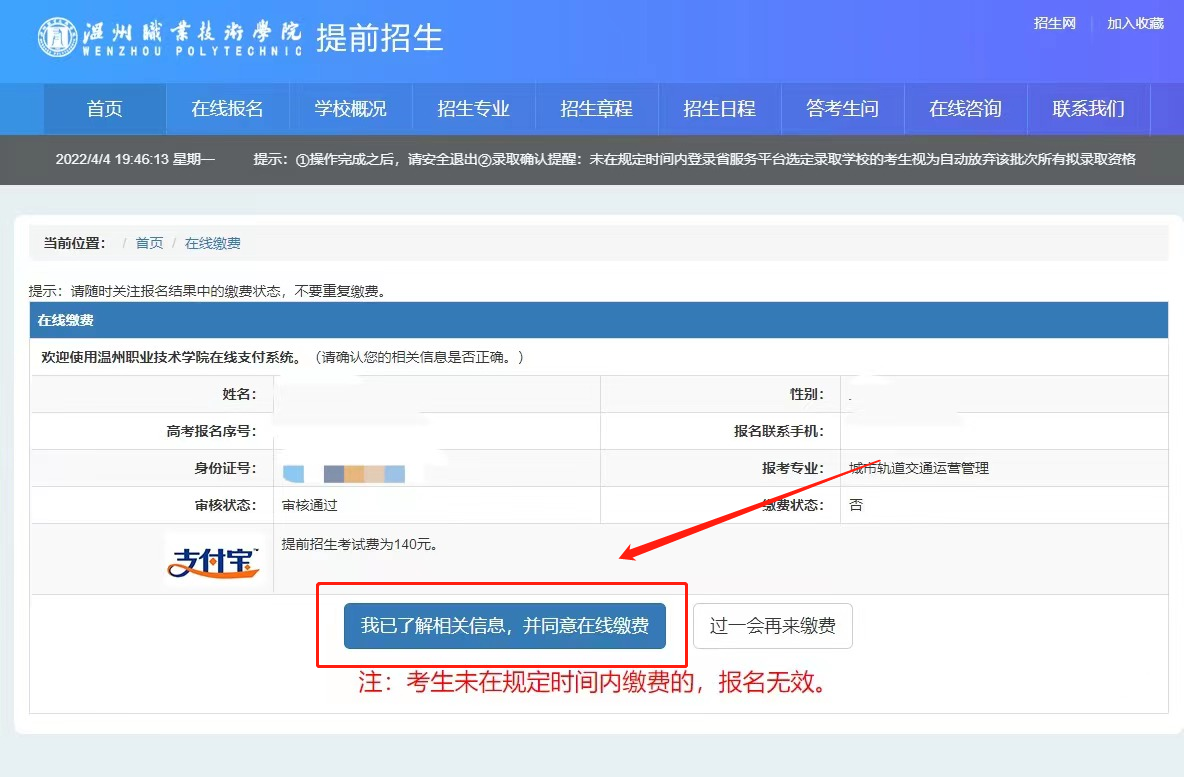View 招生日程 from the navigation bar
This screenshot has width=1184, height=777.
tap(719, 109)
